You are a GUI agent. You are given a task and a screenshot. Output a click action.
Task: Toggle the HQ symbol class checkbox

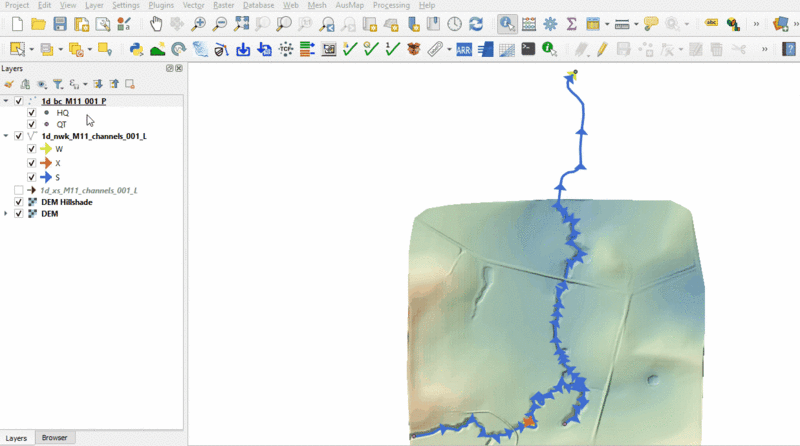coord(32,113)
